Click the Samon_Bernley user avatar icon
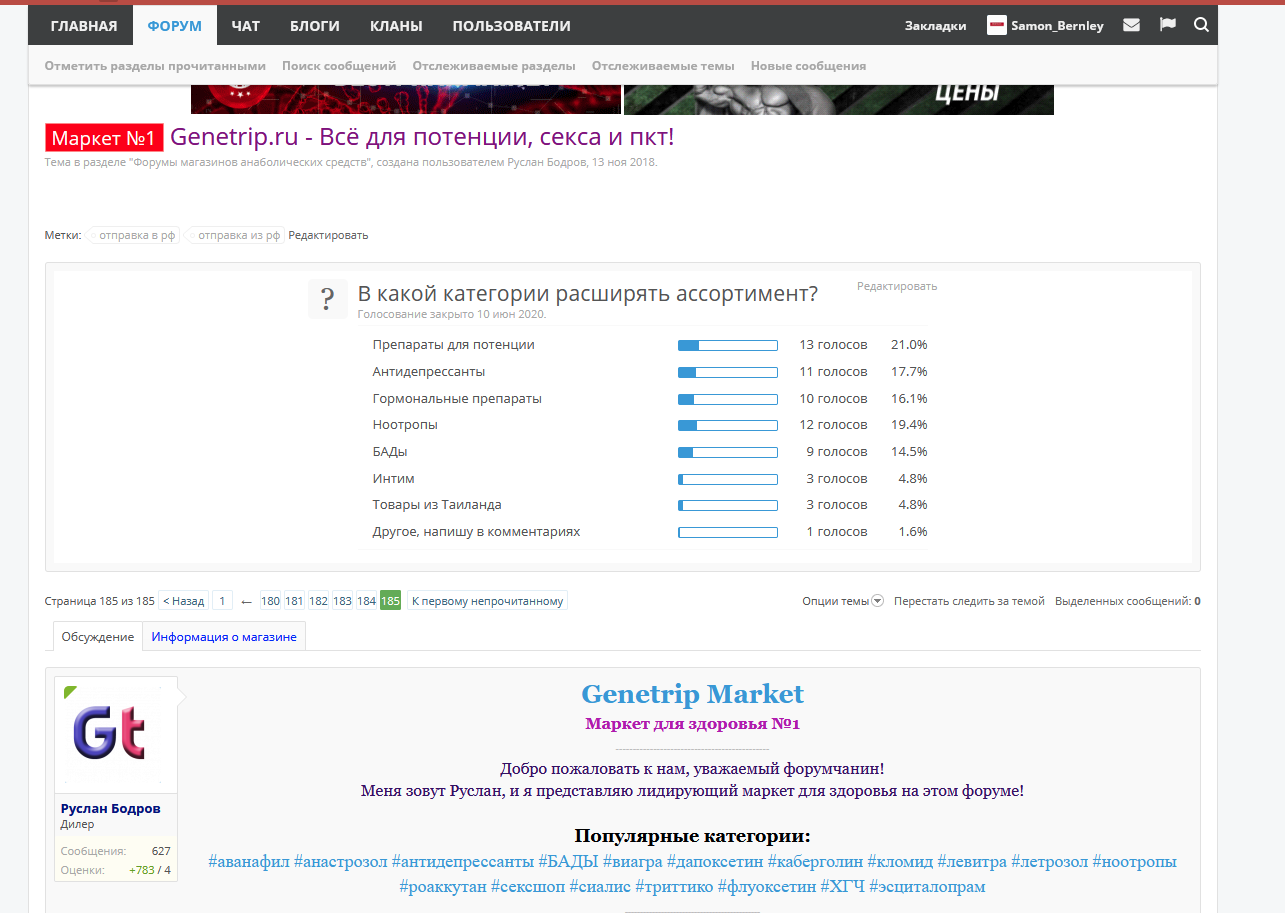The image size is (1285, 913). tap(996, 26)
